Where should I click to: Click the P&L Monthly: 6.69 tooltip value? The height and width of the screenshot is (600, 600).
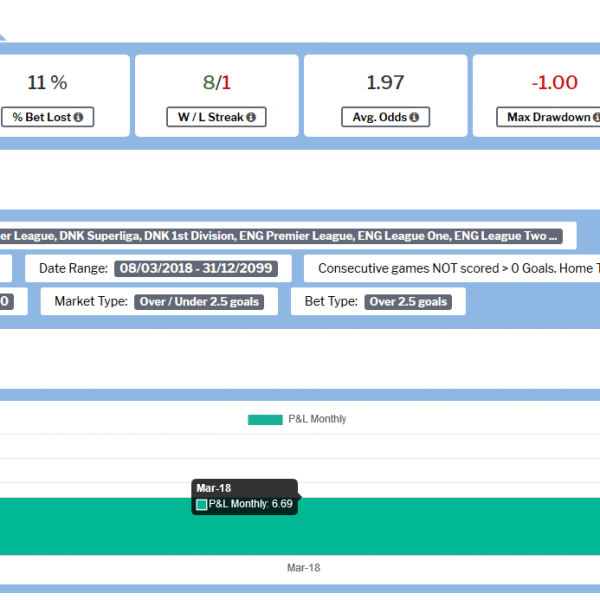250,504
